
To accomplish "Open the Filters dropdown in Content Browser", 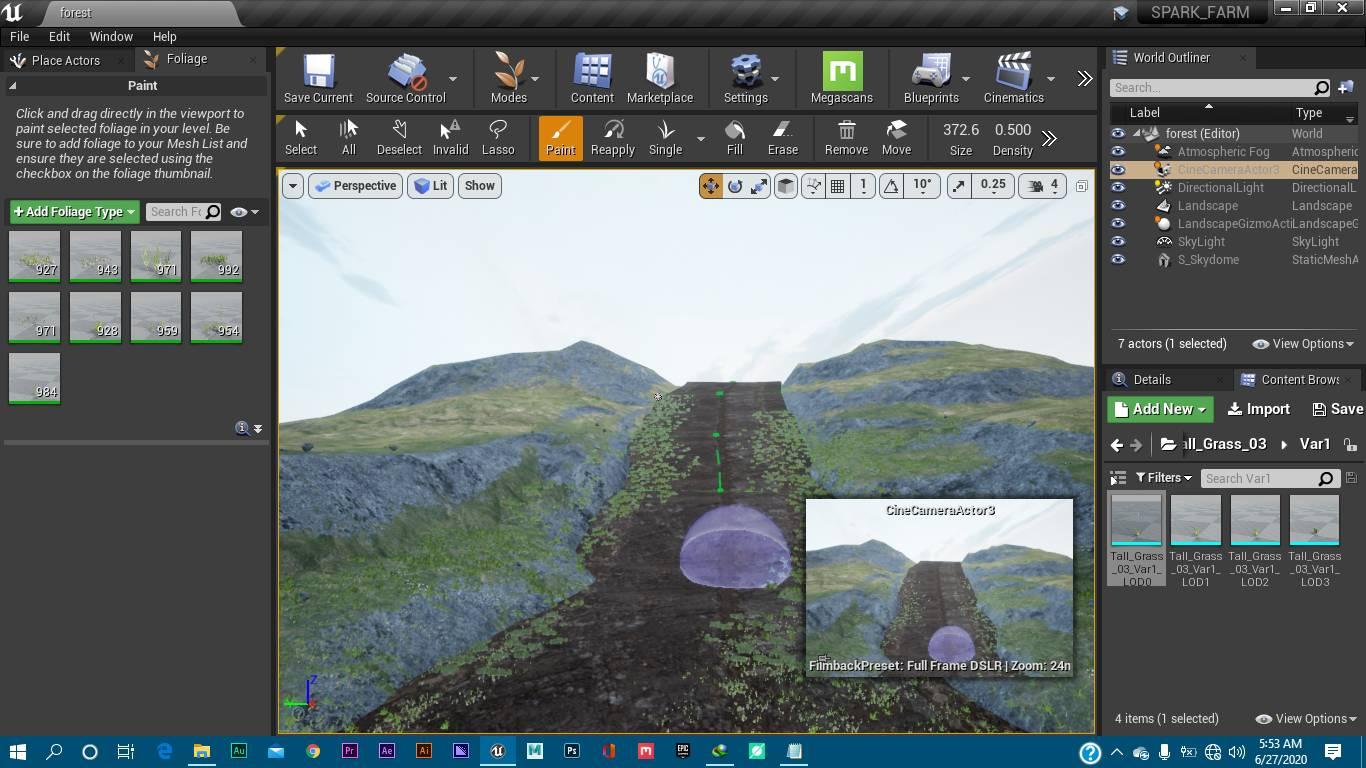I will click(x=1163, y=478).
